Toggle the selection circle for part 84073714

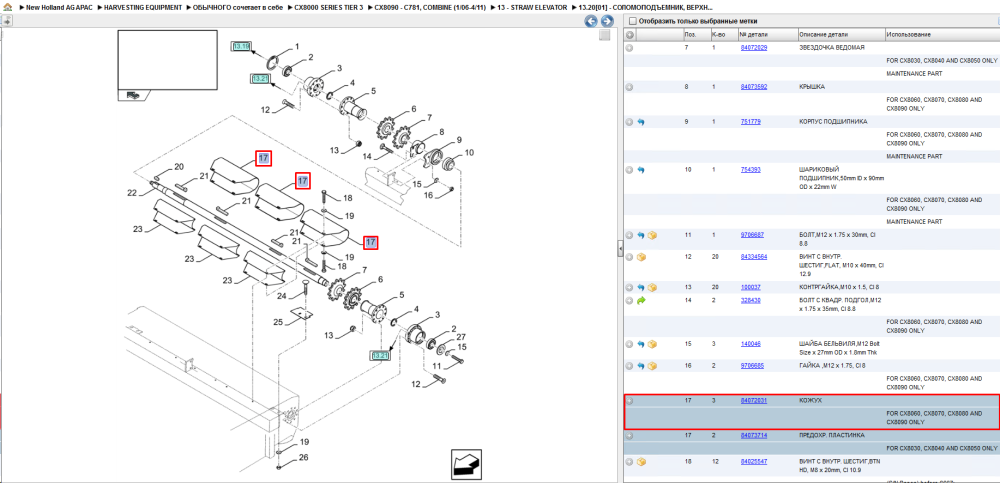(x=629, y=436)
